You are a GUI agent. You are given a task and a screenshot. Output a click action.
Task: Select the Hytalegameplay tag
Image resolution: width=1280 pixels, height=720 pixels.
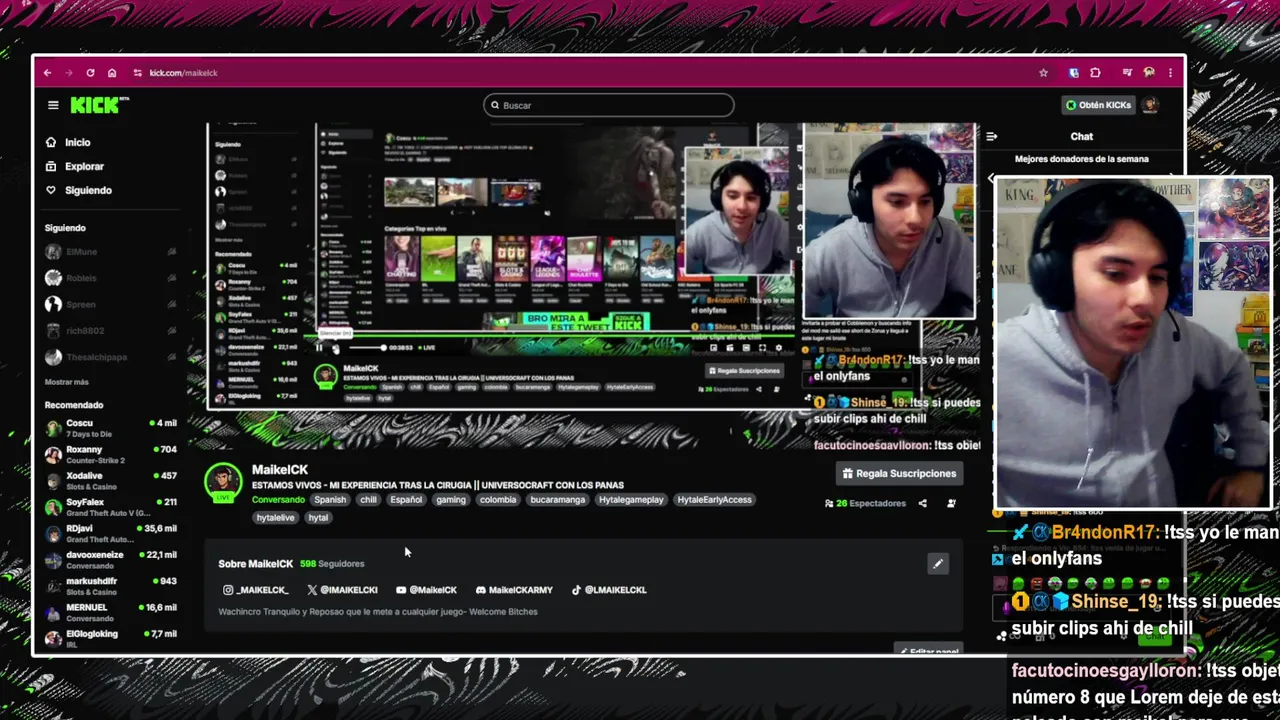click(631, 500)
